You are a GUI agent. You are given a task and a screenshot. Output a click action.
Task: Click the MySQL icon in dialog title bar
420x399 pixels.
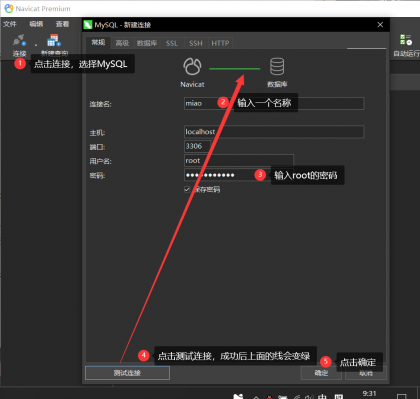(x=88, y=25)
